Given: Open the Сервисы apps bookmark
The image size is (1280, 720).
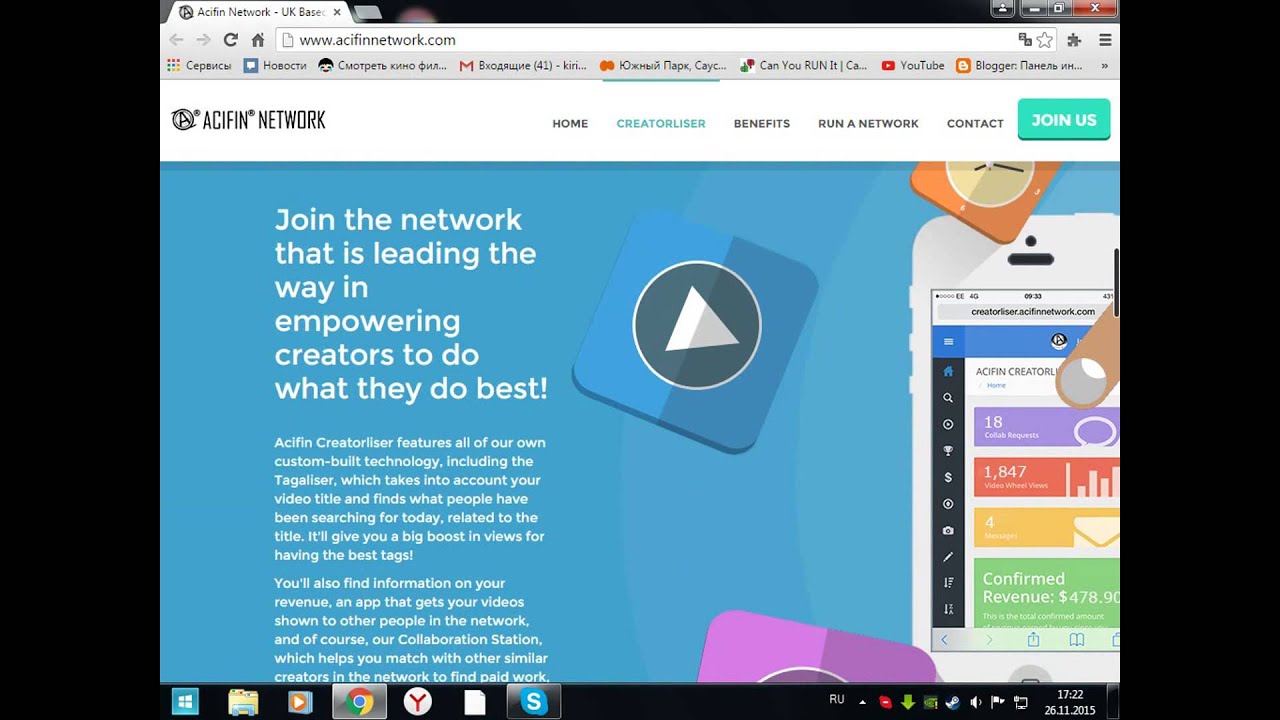Looking at the screenshot, I should click(199, 65).
